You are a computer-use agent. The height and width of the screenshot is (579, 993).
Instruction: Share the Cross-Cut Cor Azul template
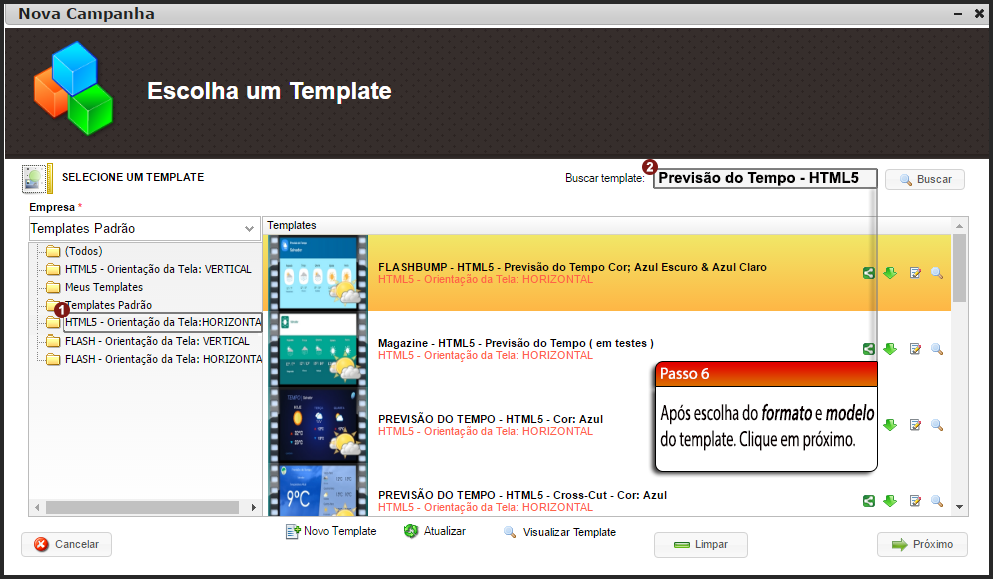[868, 500]
